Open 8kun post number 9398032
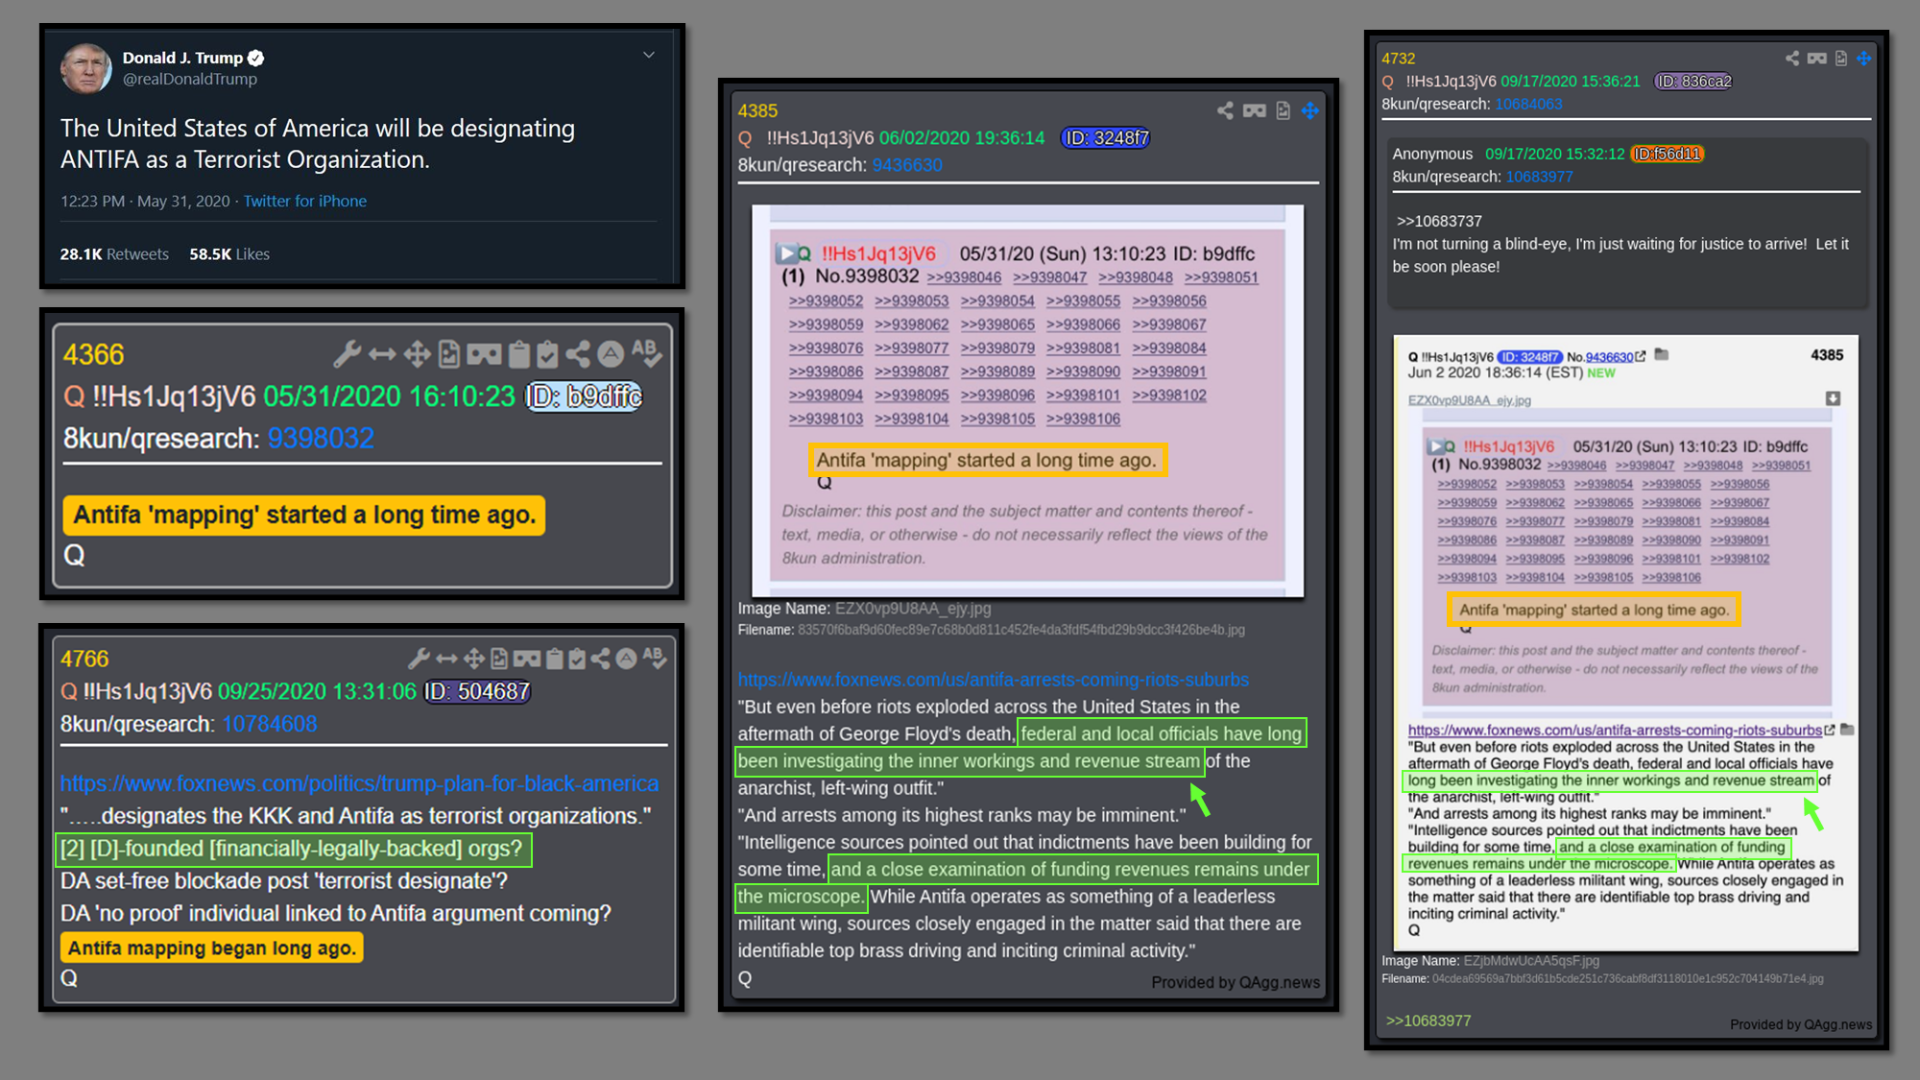 pyautogui.click(x=320, y=439)
